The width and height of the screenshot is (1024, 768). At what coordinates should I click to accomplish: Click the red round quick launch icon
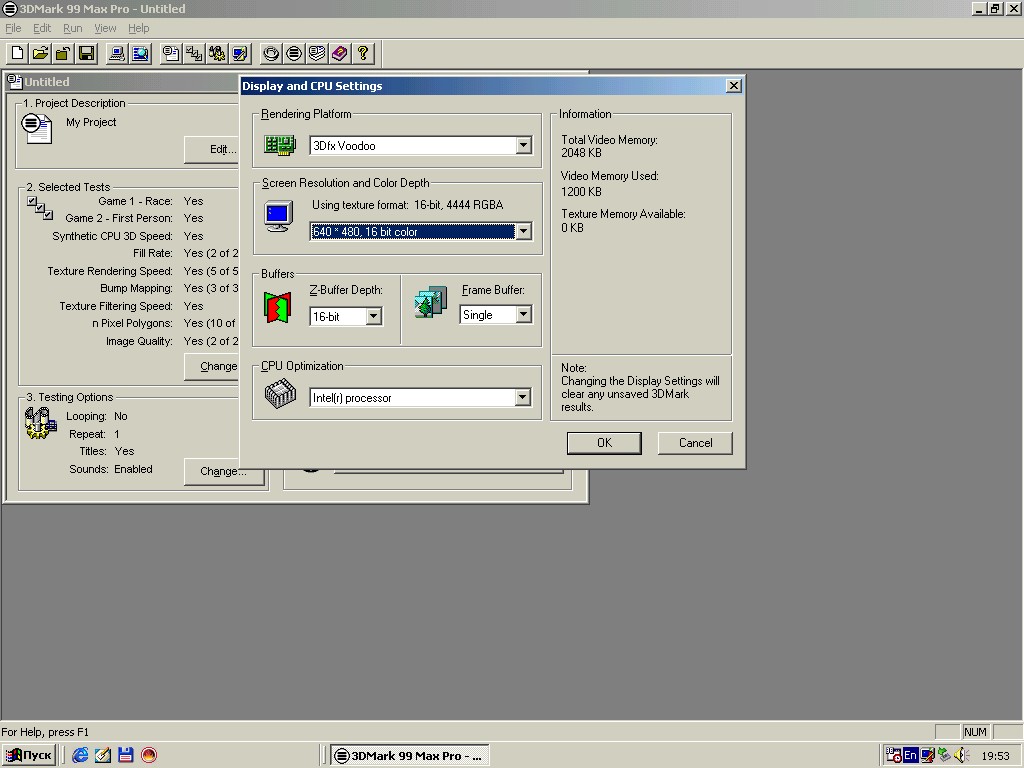(x=149, y=755)
